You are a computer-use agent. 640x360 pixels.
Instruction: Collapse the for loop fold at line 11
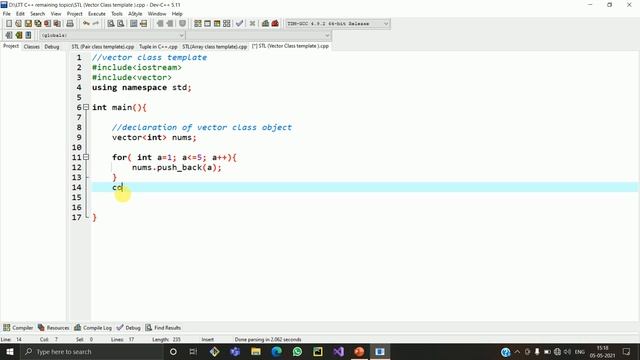86,157
